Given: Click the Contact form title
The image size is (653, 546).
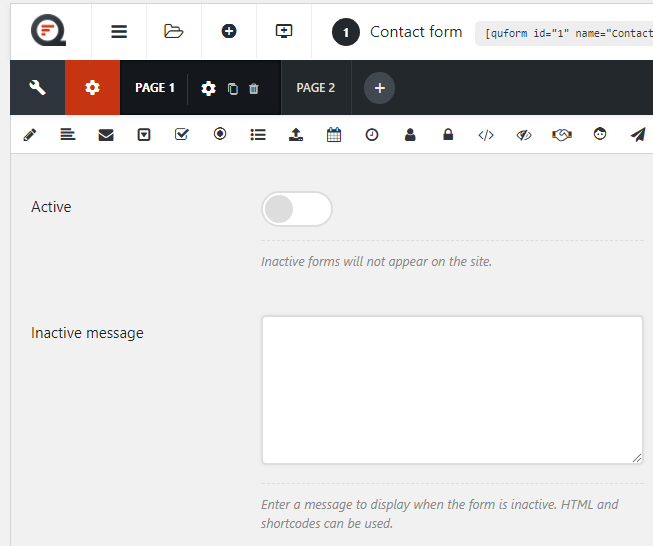Looking at the screenshot, I should click(x=416, y=32).
